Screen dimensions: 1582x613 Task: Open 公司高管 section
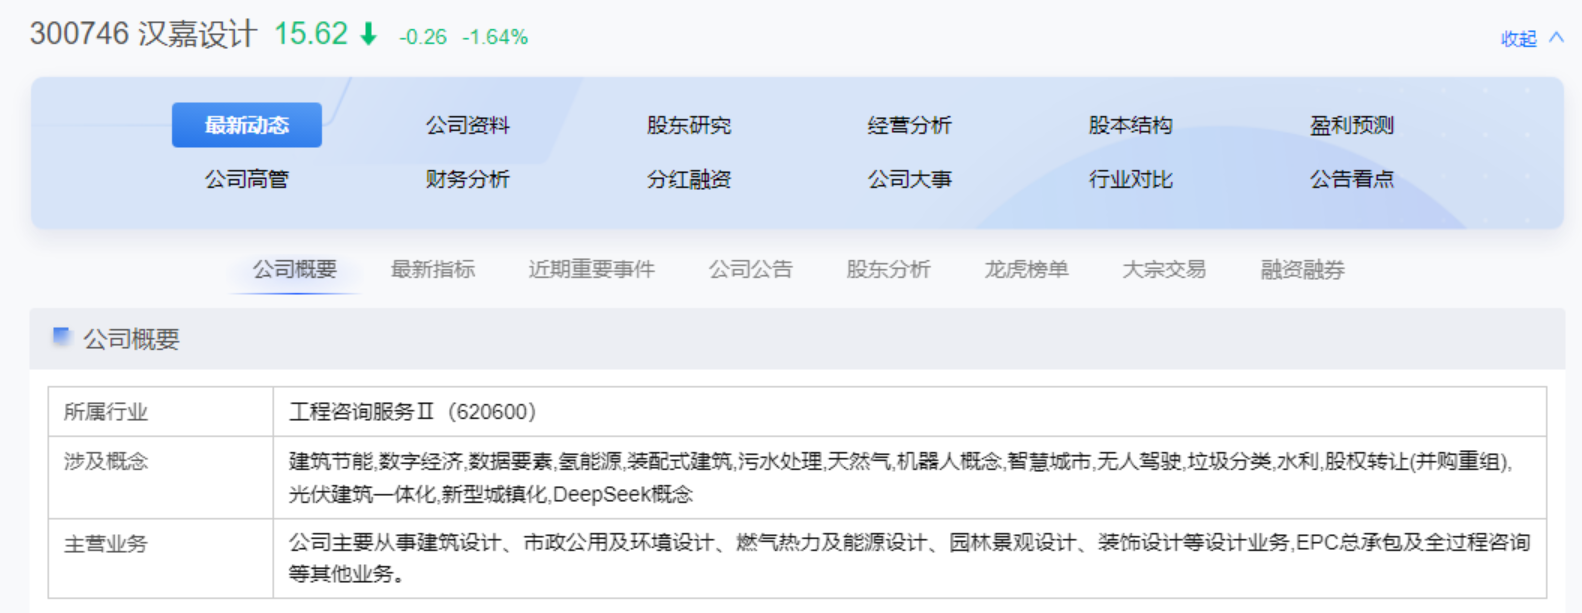click(x=247, y=179)
